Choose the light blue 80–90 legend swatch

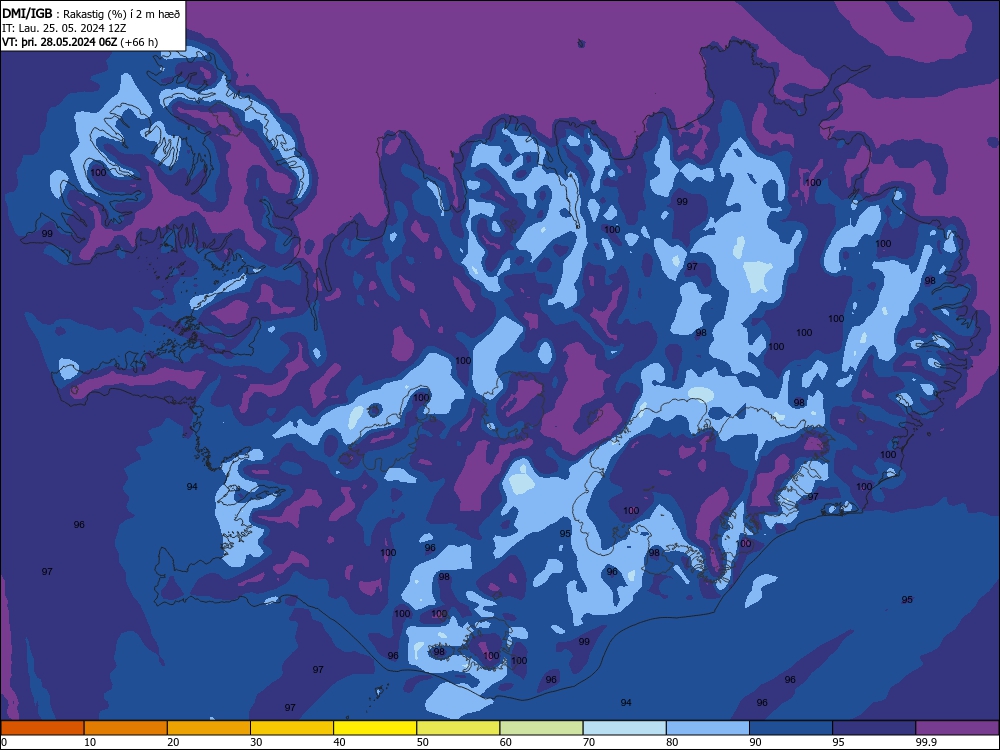tap(708, 728)
